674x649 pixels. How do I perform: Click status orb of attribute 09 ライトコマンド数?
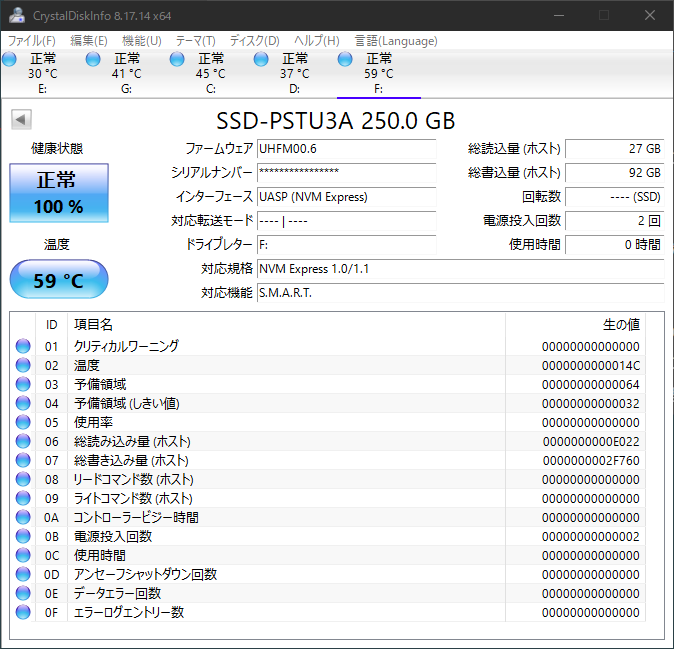pyautogui.click(x=23, y=498)
